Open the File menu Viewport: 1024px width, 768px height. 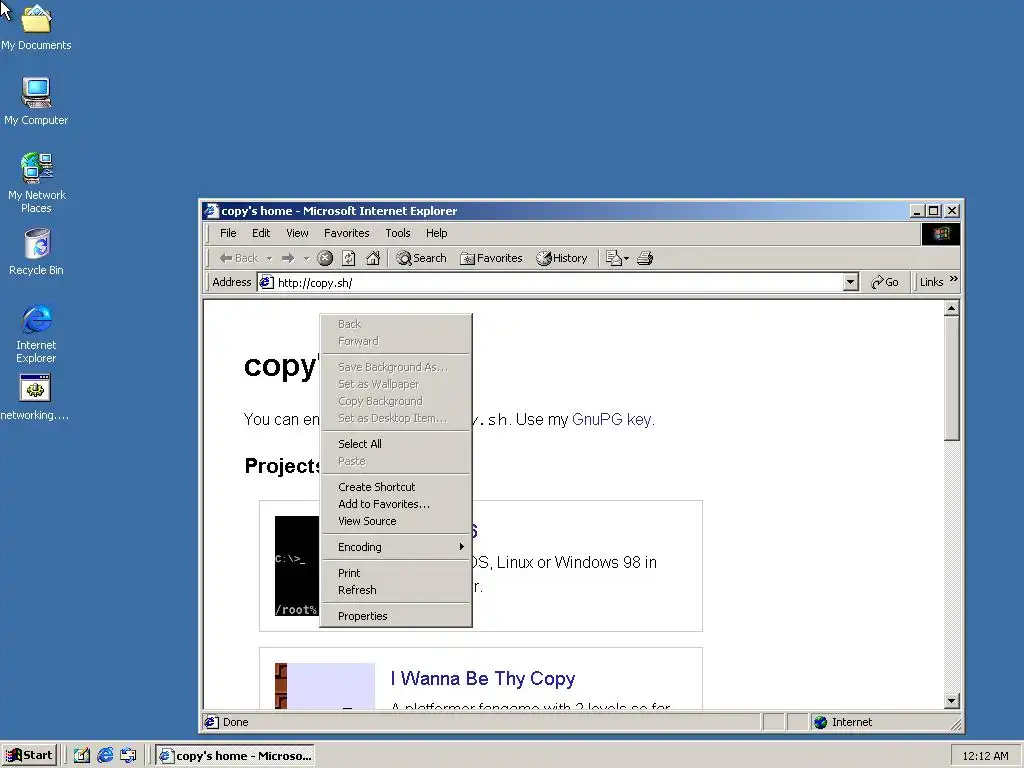click(228, 233)
